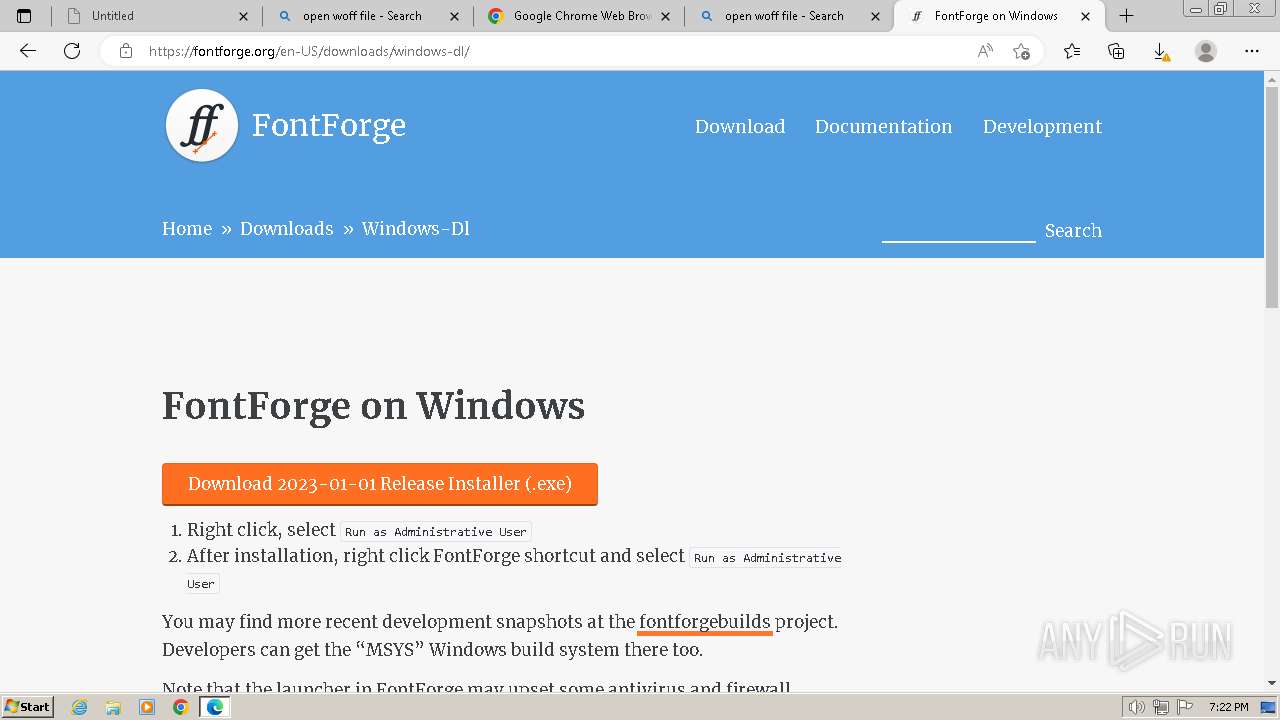Open the Development nav menu

[1042, 127]
